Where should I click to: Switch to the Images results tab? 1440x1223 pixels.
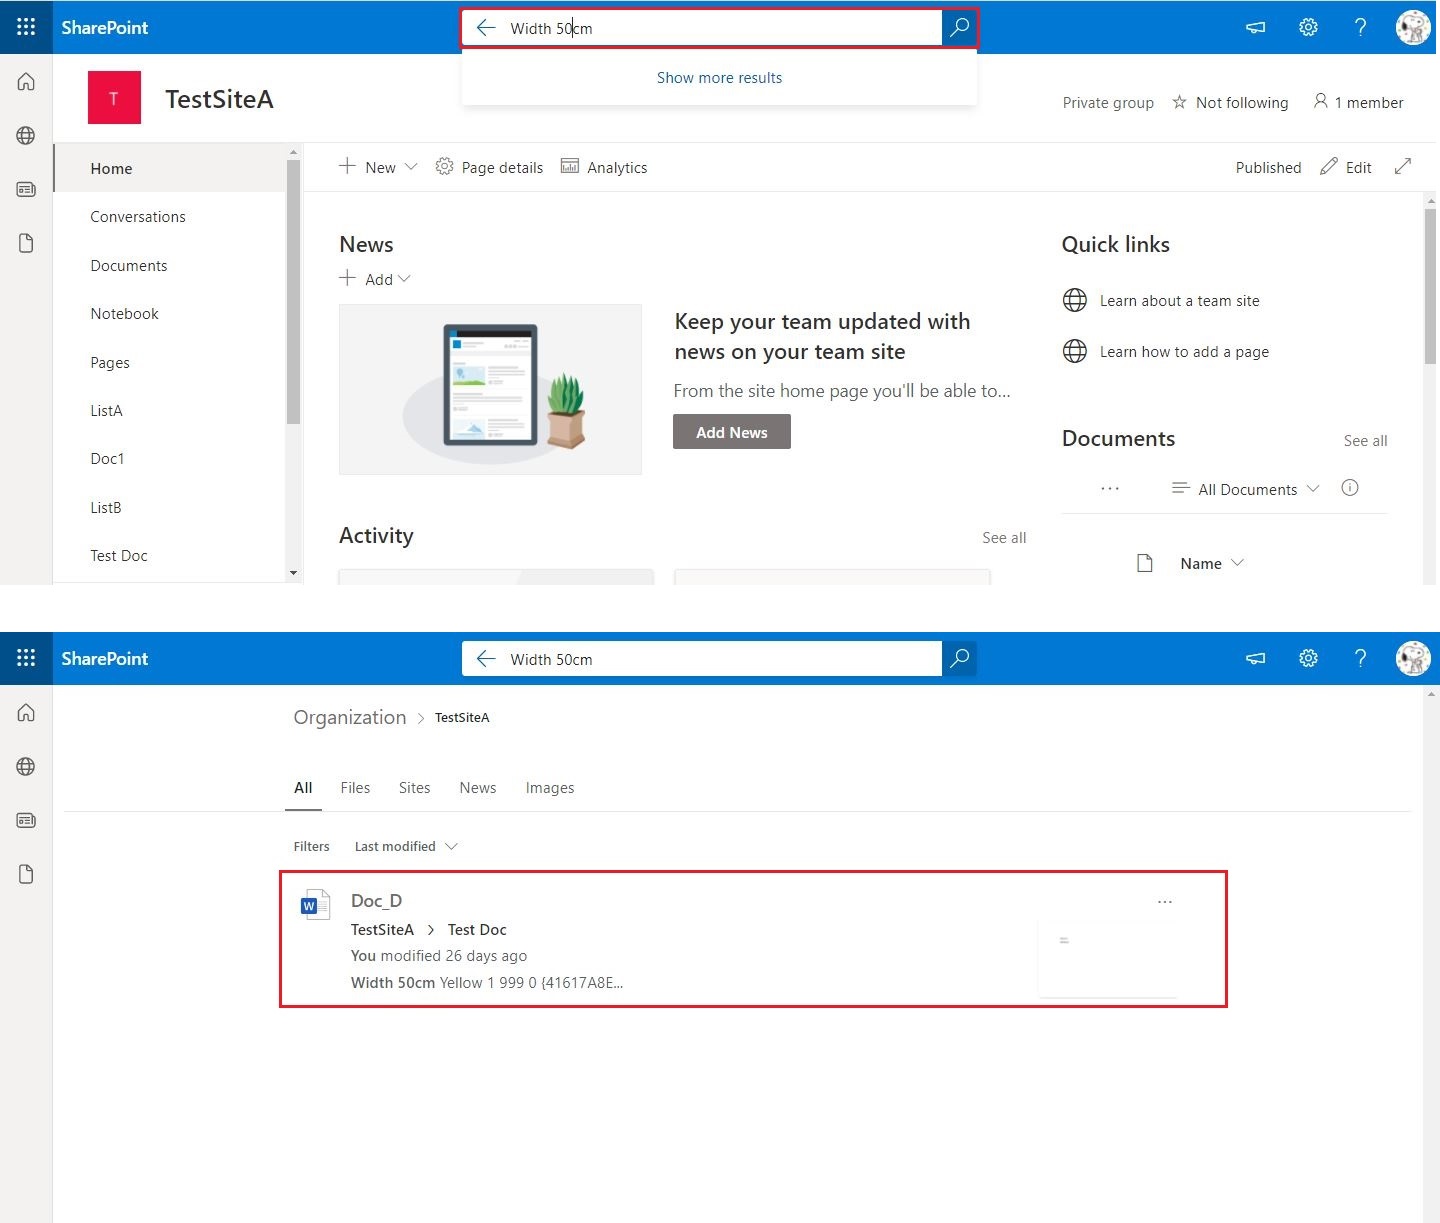point(549,788)
